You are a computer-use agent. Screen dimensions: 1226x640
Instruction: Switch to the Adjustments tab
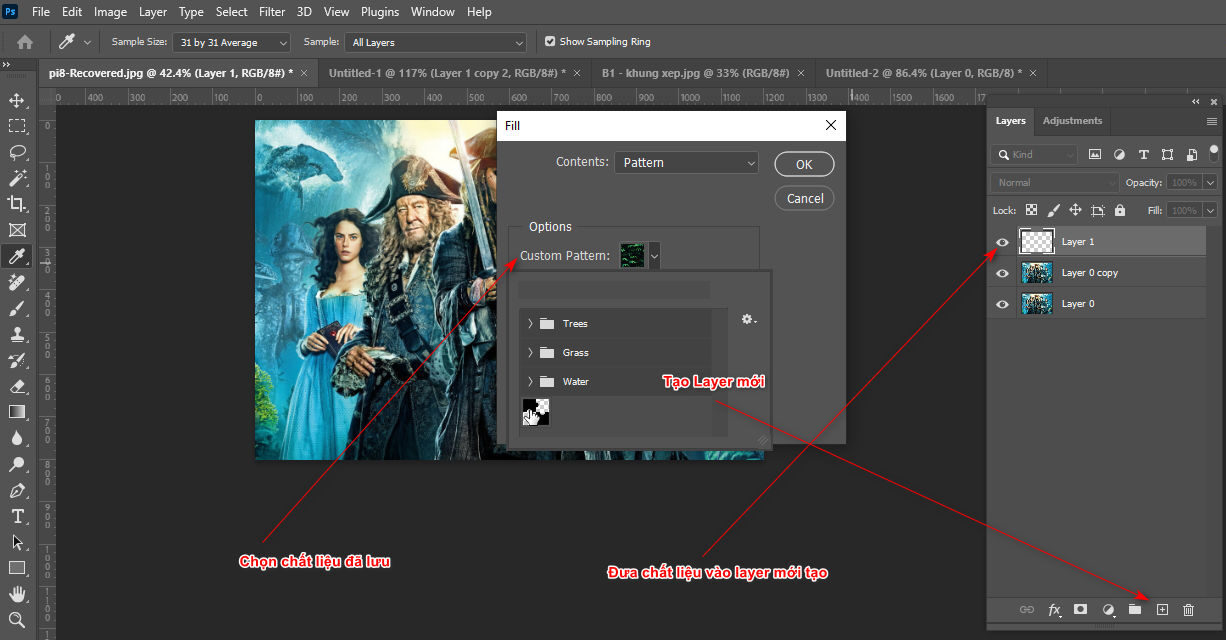tap(1072, 121)
